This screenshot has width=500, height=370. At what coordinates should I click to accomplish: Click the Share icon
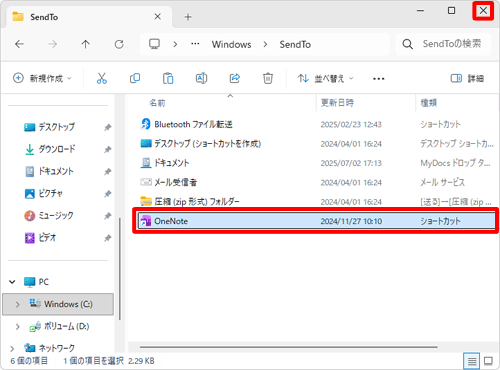click(235, 79)
